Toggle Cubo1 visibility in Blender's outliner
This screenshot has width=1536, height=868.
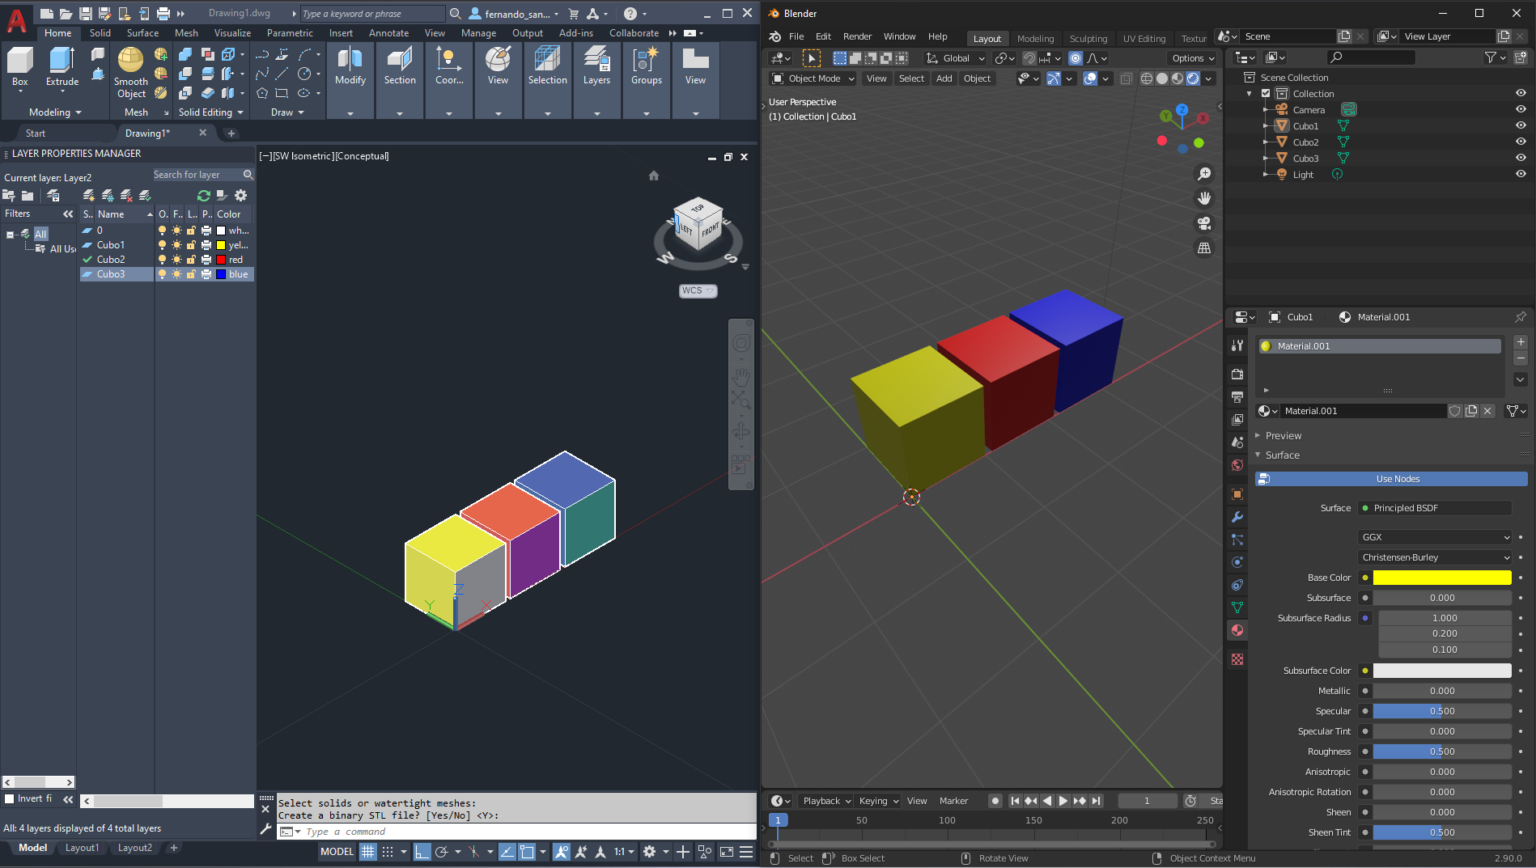coord(1521,125)
